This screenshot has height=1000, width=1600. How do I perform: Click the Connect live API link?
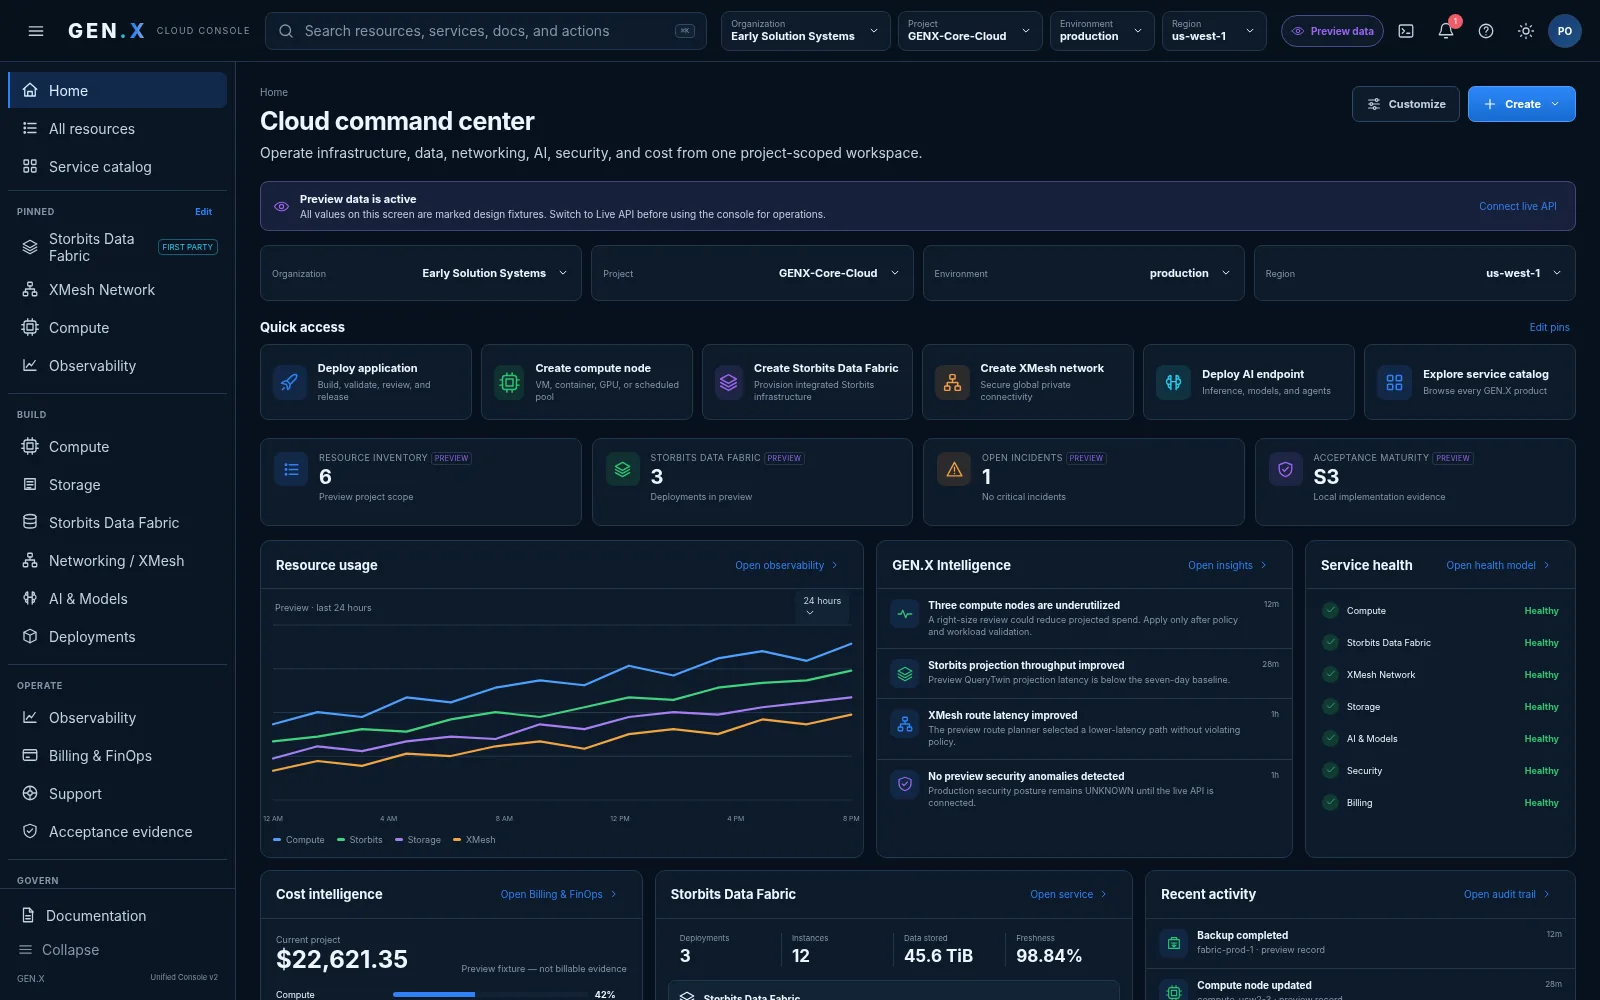tap(1517, 206)
